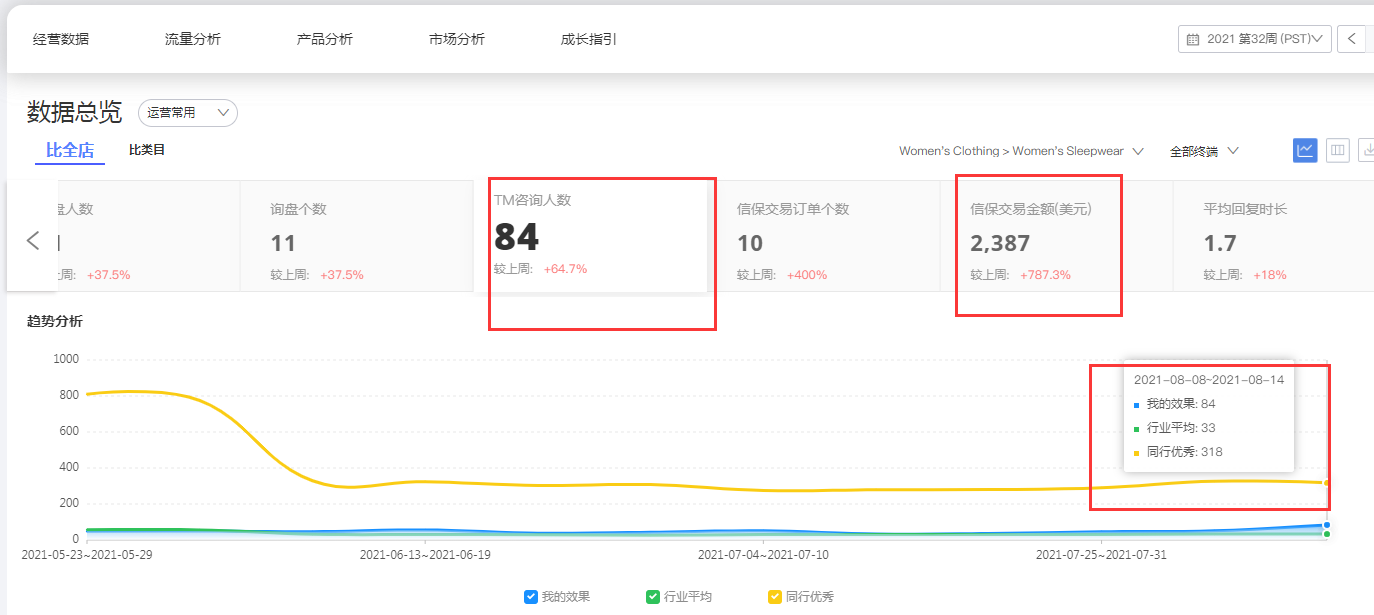Click the green data point at chart end
Viewport: 1374px width, 615px height.
click(x=1326, y=534)
